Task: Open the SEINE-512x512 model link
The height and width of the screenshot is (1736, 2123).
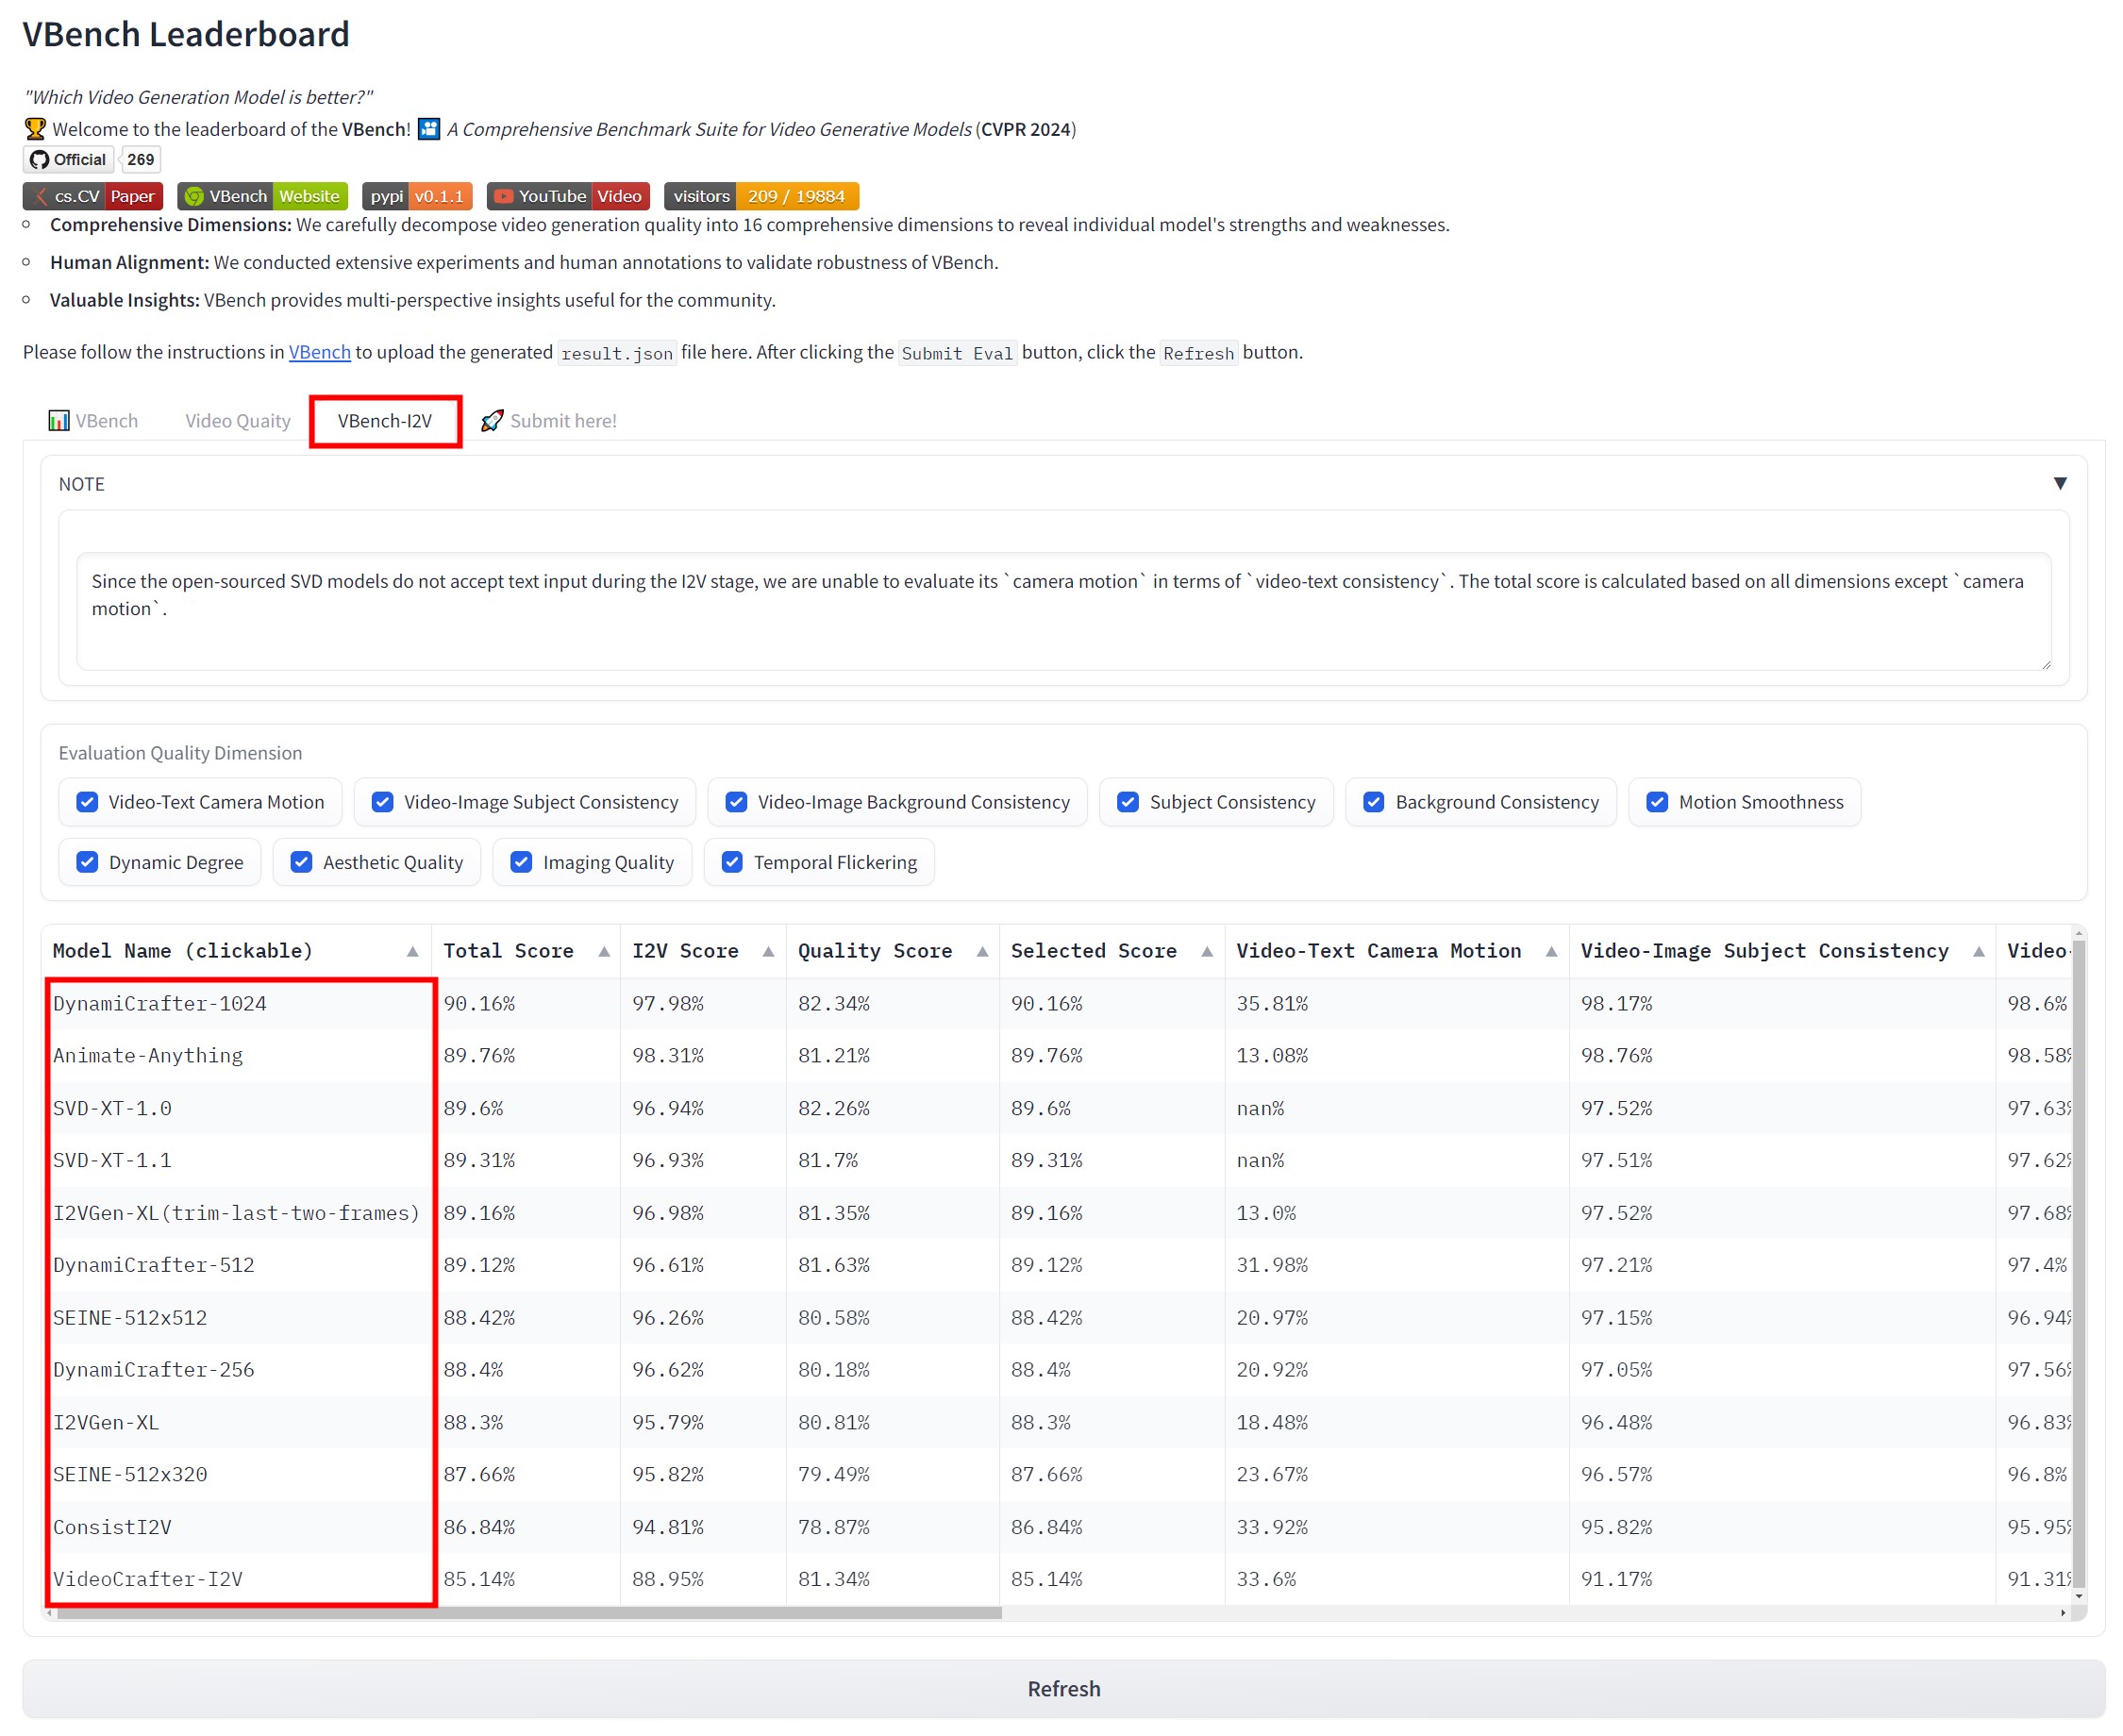Action: click(x=130, y=1318)
